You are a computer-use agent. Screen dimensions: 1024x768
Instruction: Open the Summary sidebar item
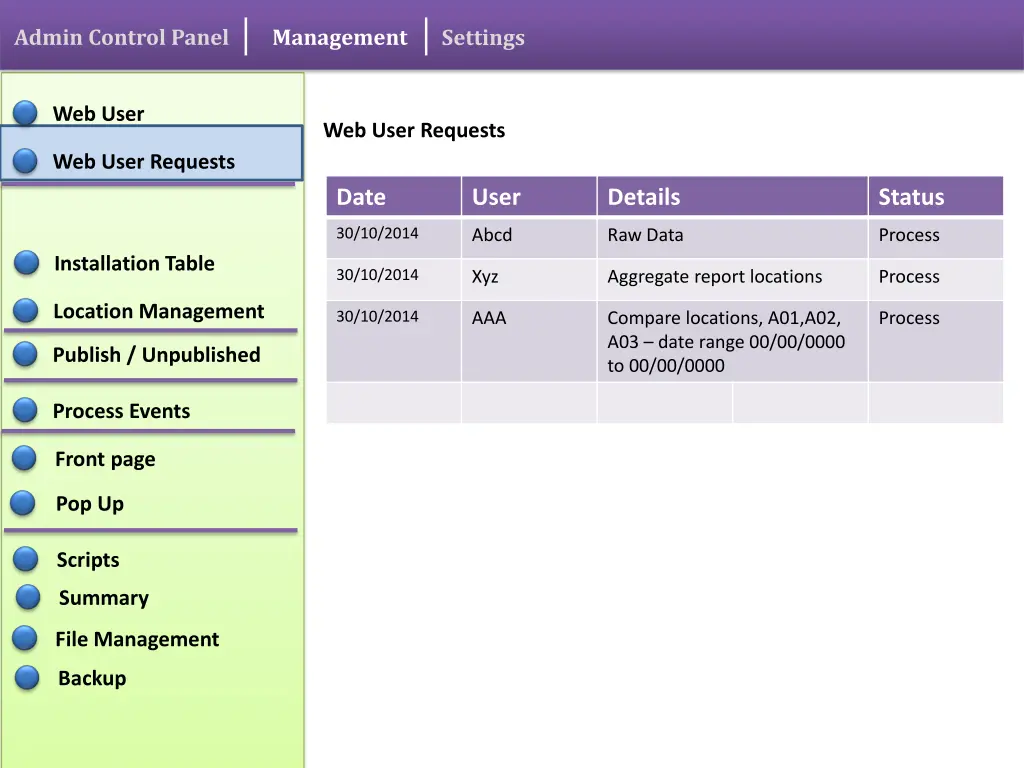[103, 598]
